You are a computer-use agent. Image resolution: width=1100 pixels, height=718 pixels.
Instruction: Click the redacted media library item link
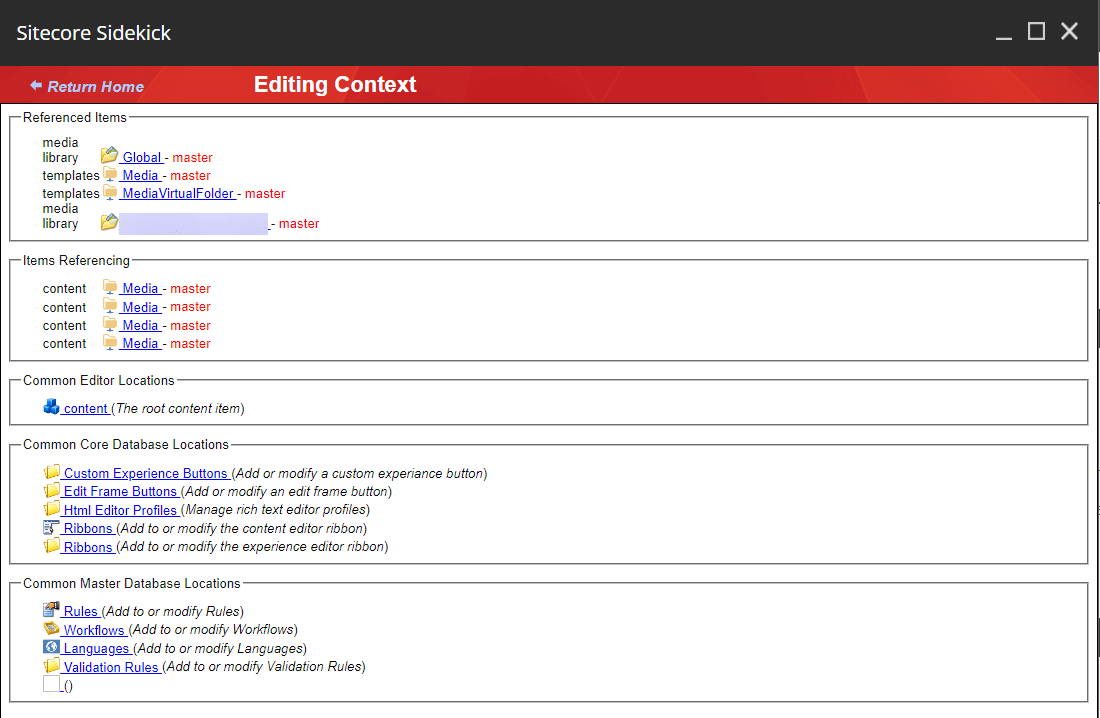[193, 224]
